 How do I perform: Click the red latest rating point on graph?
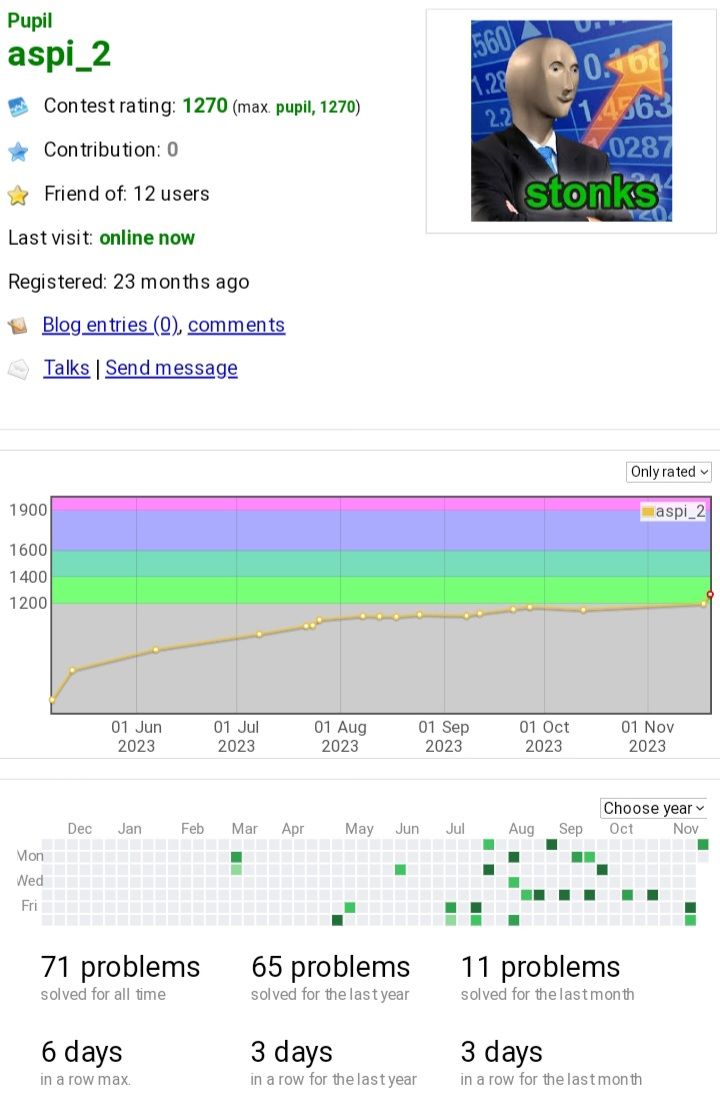click(710, 594)
